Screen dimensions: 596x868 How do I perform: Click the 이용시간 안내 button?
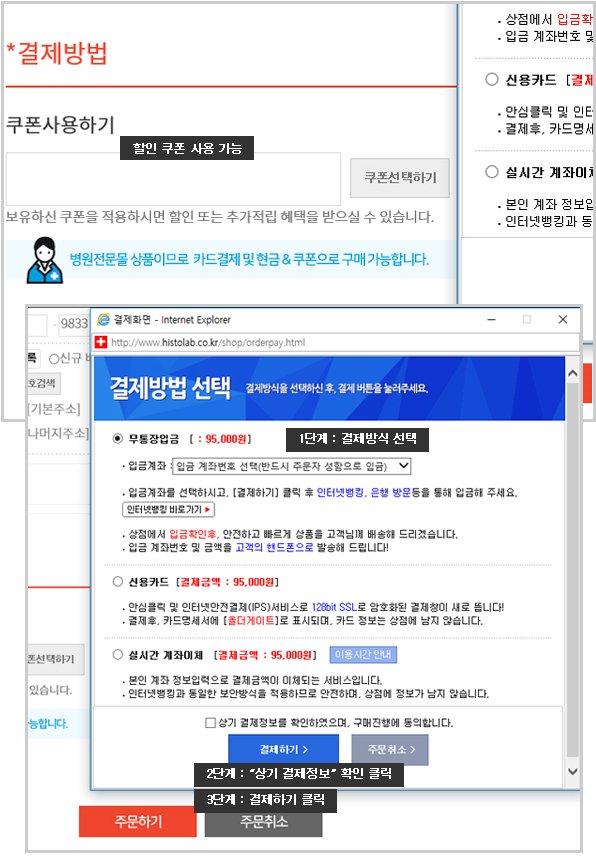click(363, 654)
